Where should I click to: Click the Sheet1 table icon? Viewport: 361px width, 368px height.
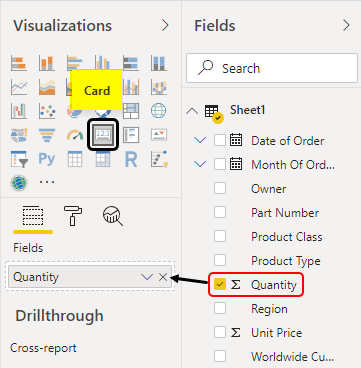pos(214,113)
